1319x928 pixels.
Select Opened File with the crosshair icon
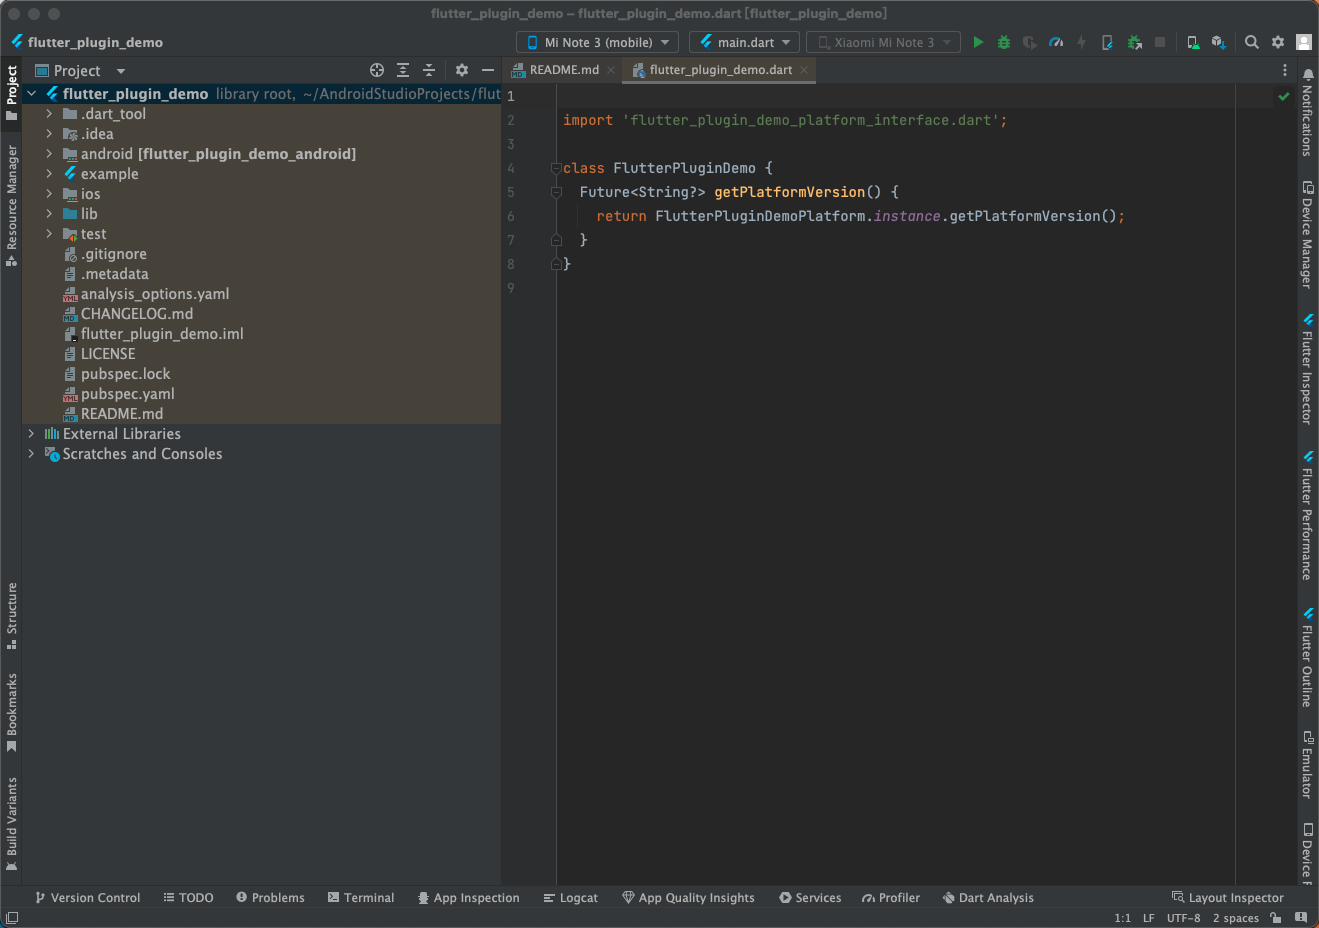point(377,70)
